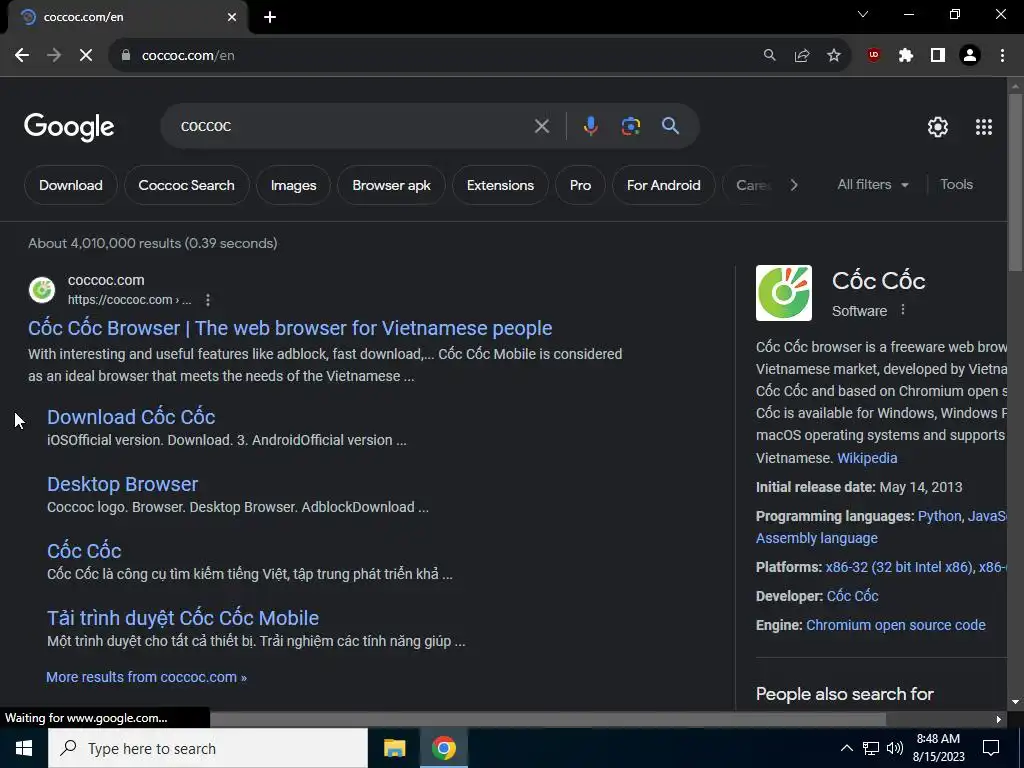
Task: Open the Cốc Cốc search engine sitelink
Action: [84, 551]
